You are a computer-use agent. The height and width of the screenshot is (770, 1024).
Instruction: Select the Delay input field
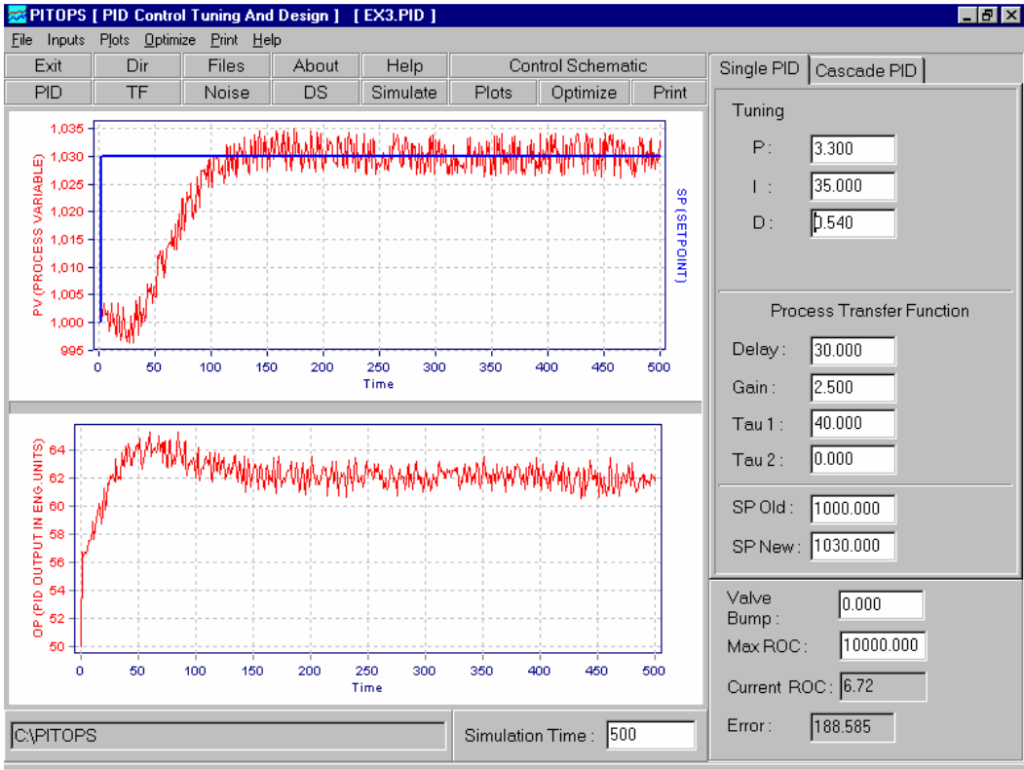click(x=853, y=351)
